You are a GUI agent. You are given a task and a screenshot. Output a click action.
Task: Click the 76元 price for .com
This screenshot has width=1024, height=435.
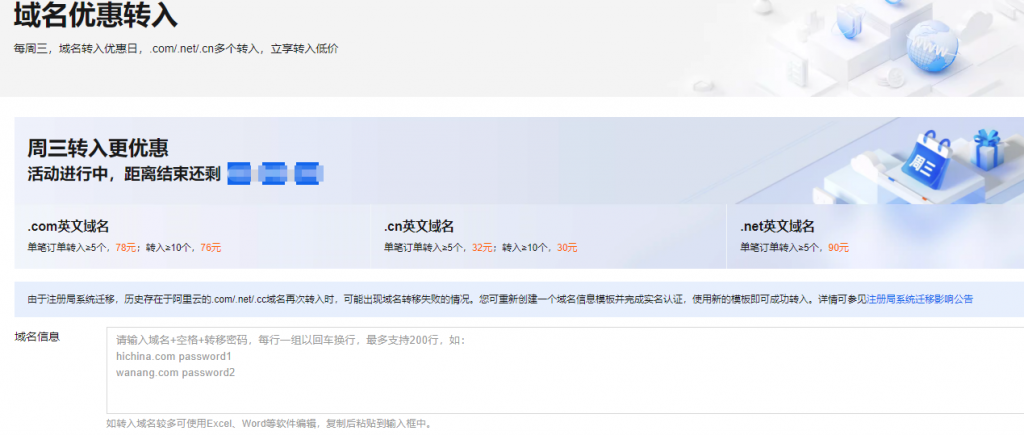(x=210, y=247)
